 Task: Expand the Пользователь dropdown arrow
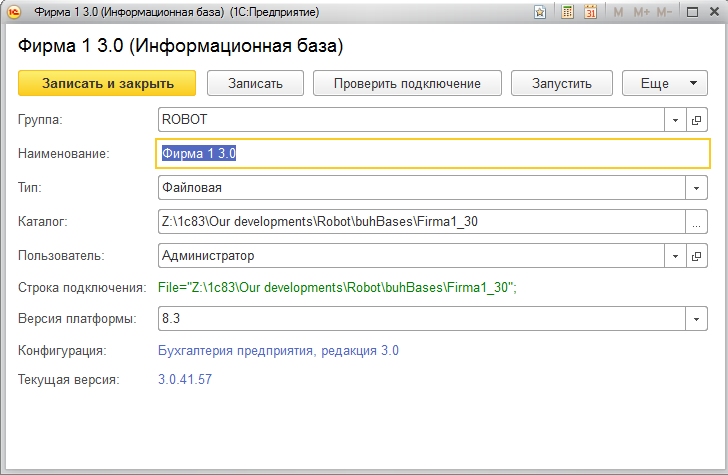pos(675,256)
